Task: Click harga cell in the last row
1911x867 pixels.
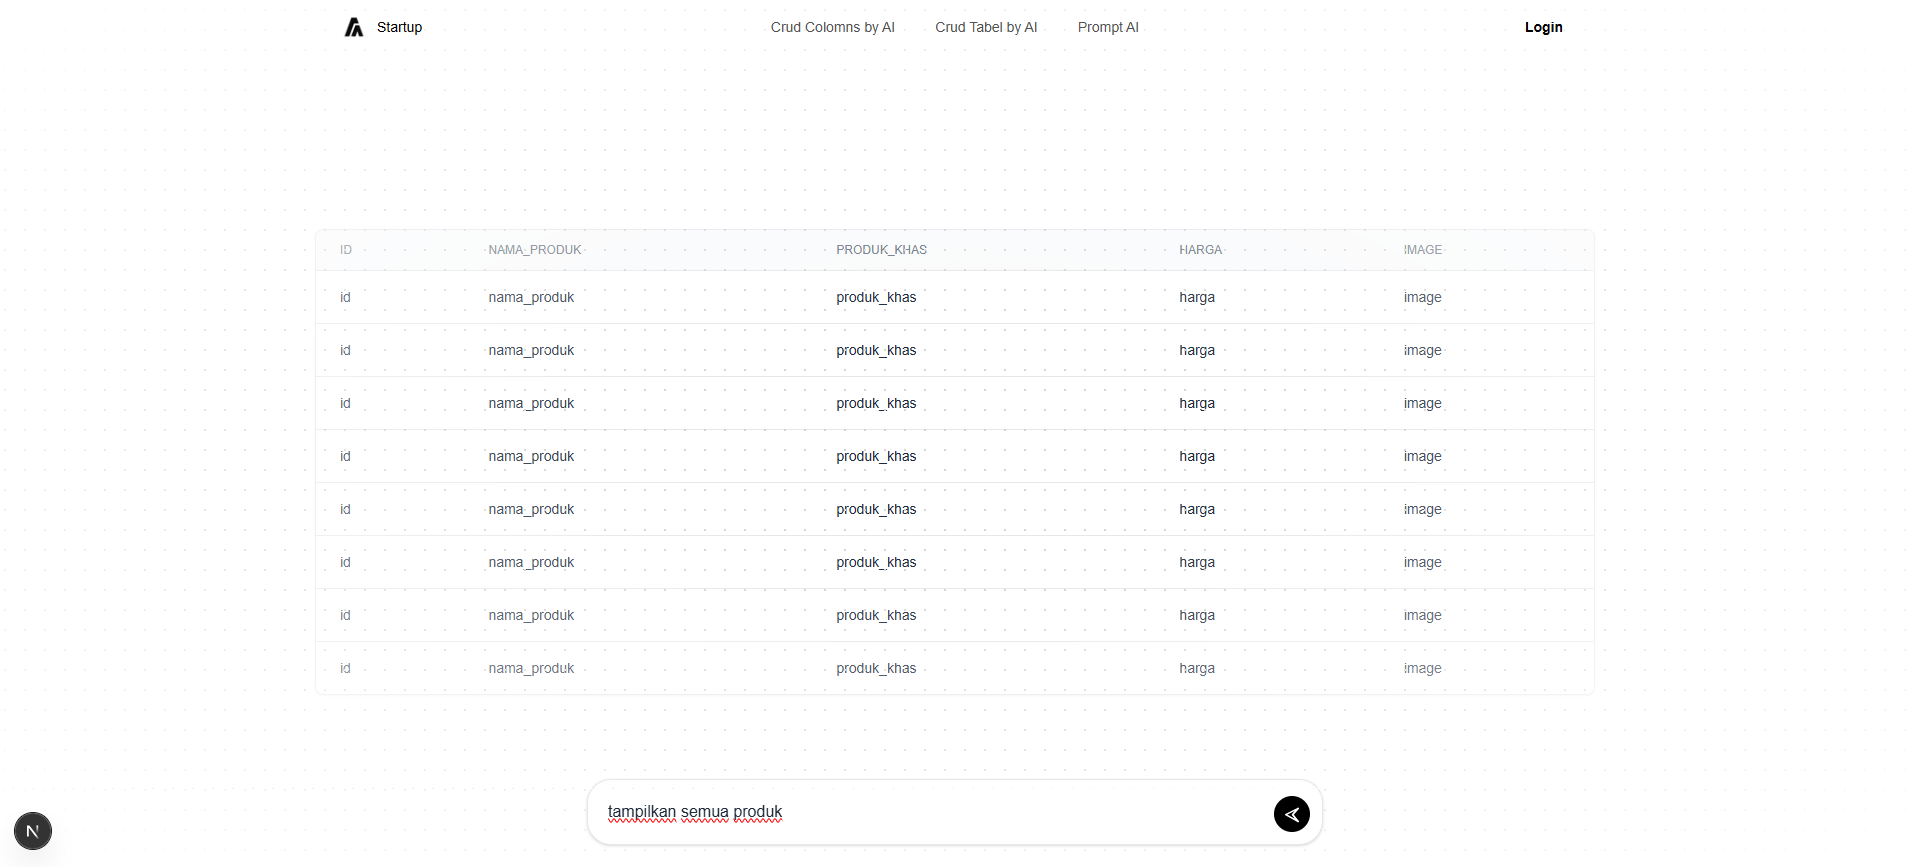Action: click(1196, 668)
